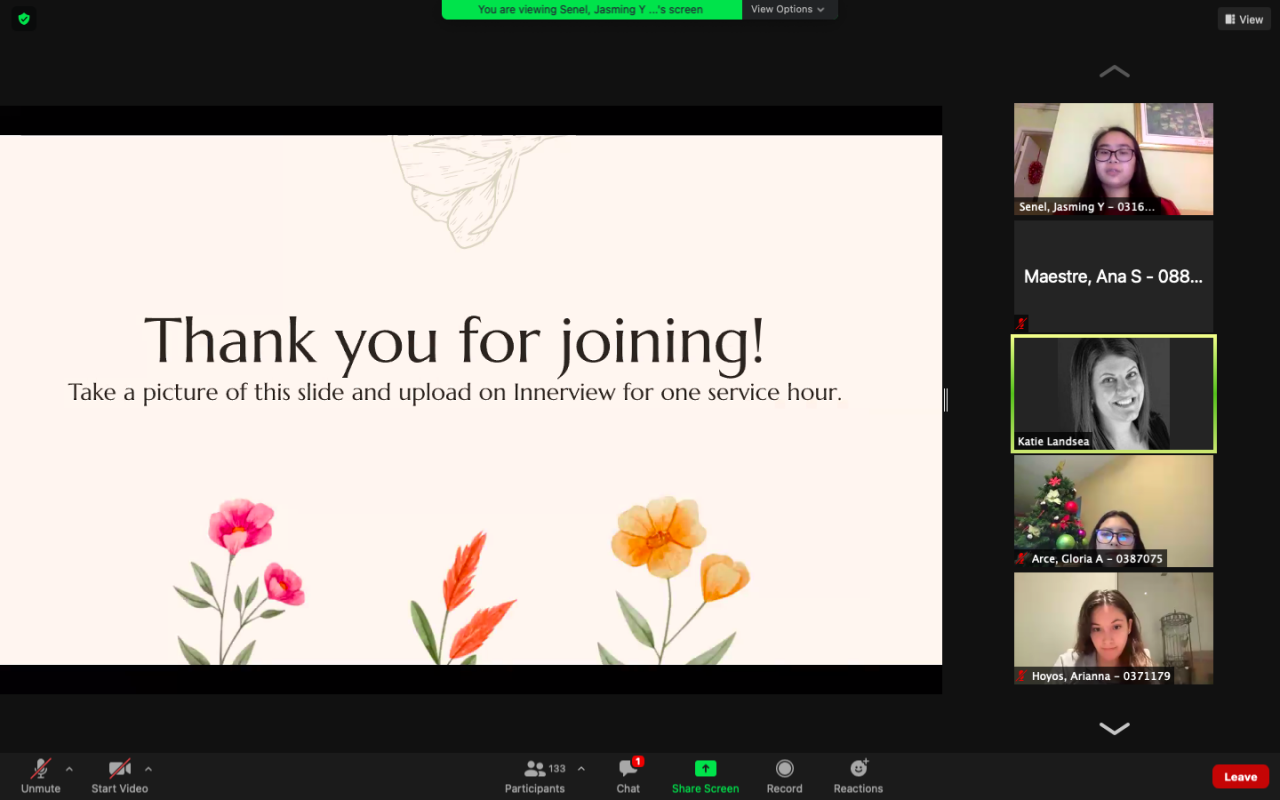This screenshot has height=800, width=1280.
Task: Select Hoyos, Arianna's video thumbnail
Action: click(1114, 628)
